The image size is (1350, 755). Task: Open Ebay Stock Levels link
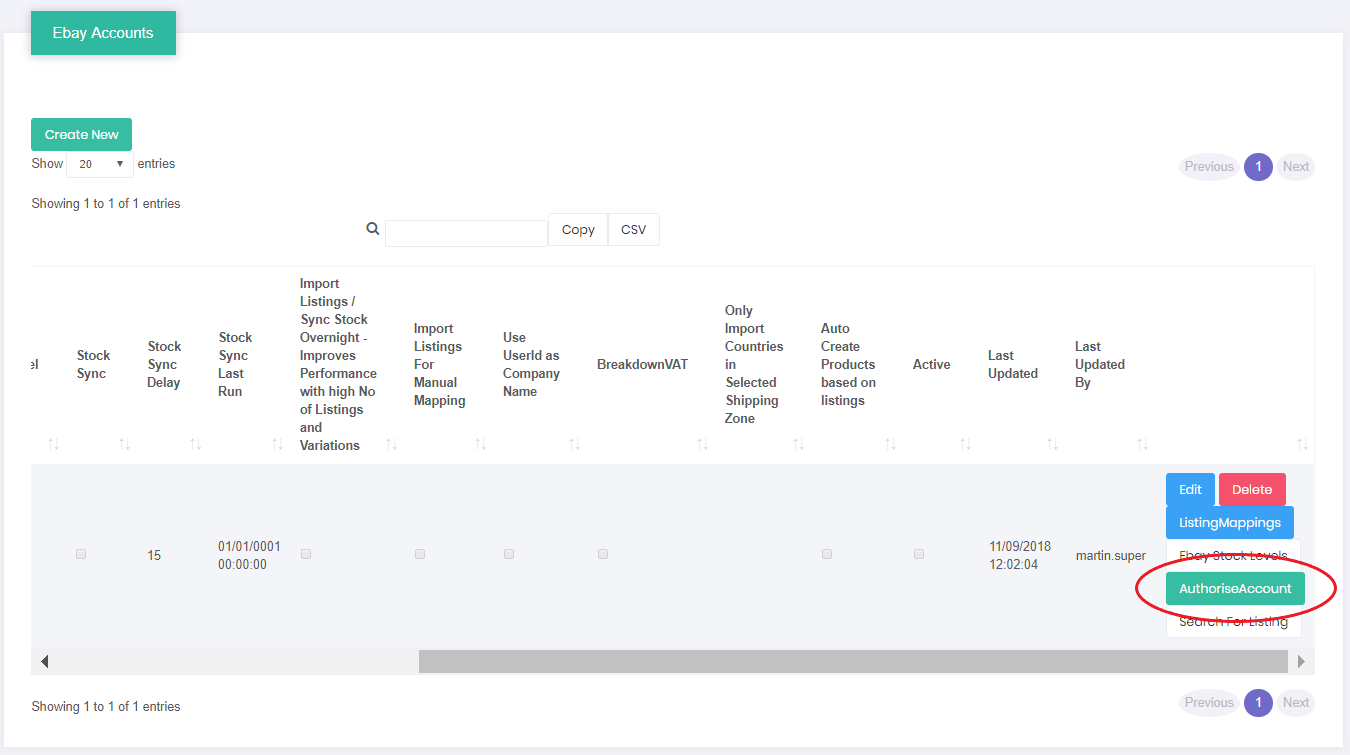click(x=1233, y=555)
